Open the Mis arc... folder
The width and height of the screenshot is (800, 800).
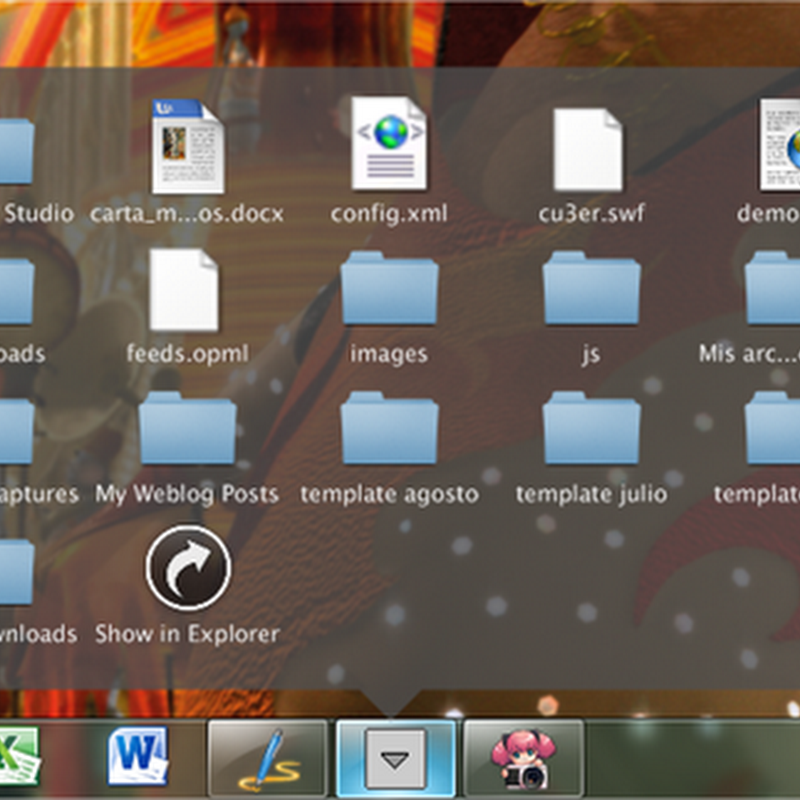[x=775, y=289]
